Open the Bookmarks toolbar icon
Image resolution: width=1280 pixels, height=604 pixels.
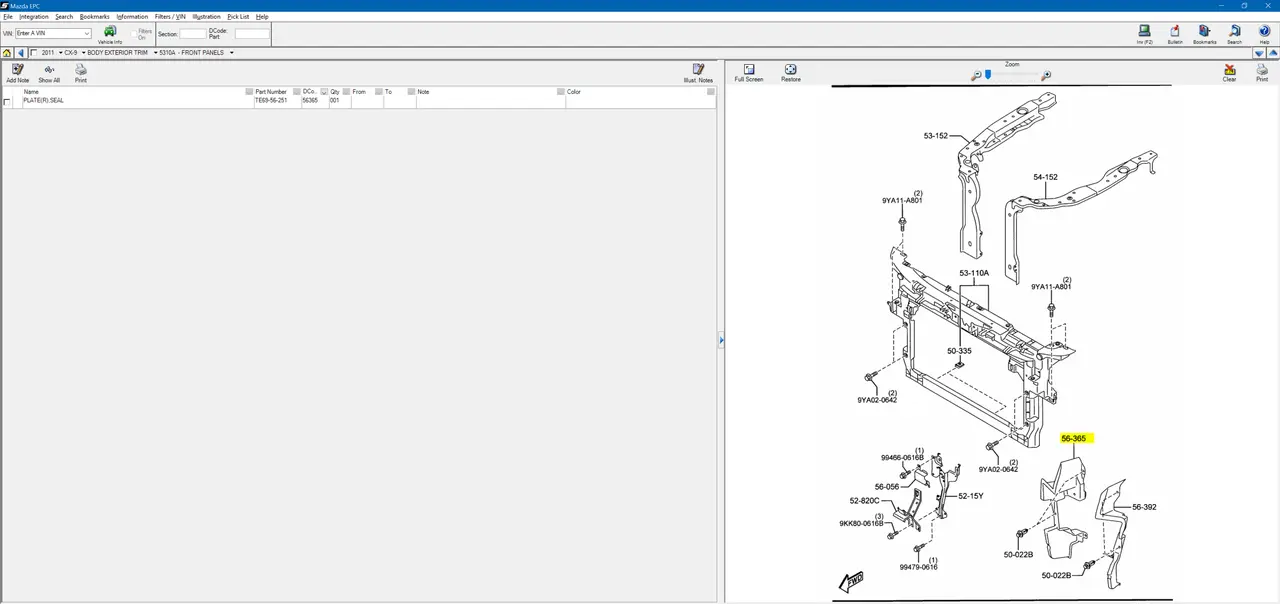(x=1205, y=32)
